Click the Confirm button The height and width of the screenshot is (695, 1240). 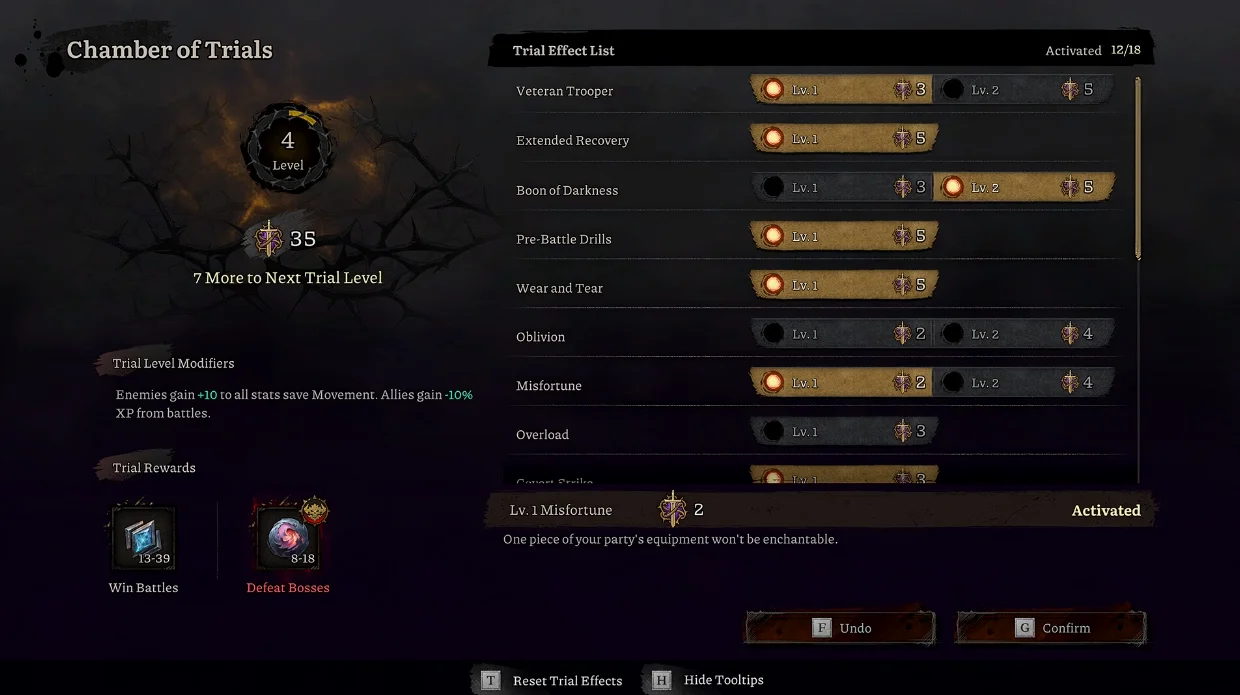[x=1051, y=628]
